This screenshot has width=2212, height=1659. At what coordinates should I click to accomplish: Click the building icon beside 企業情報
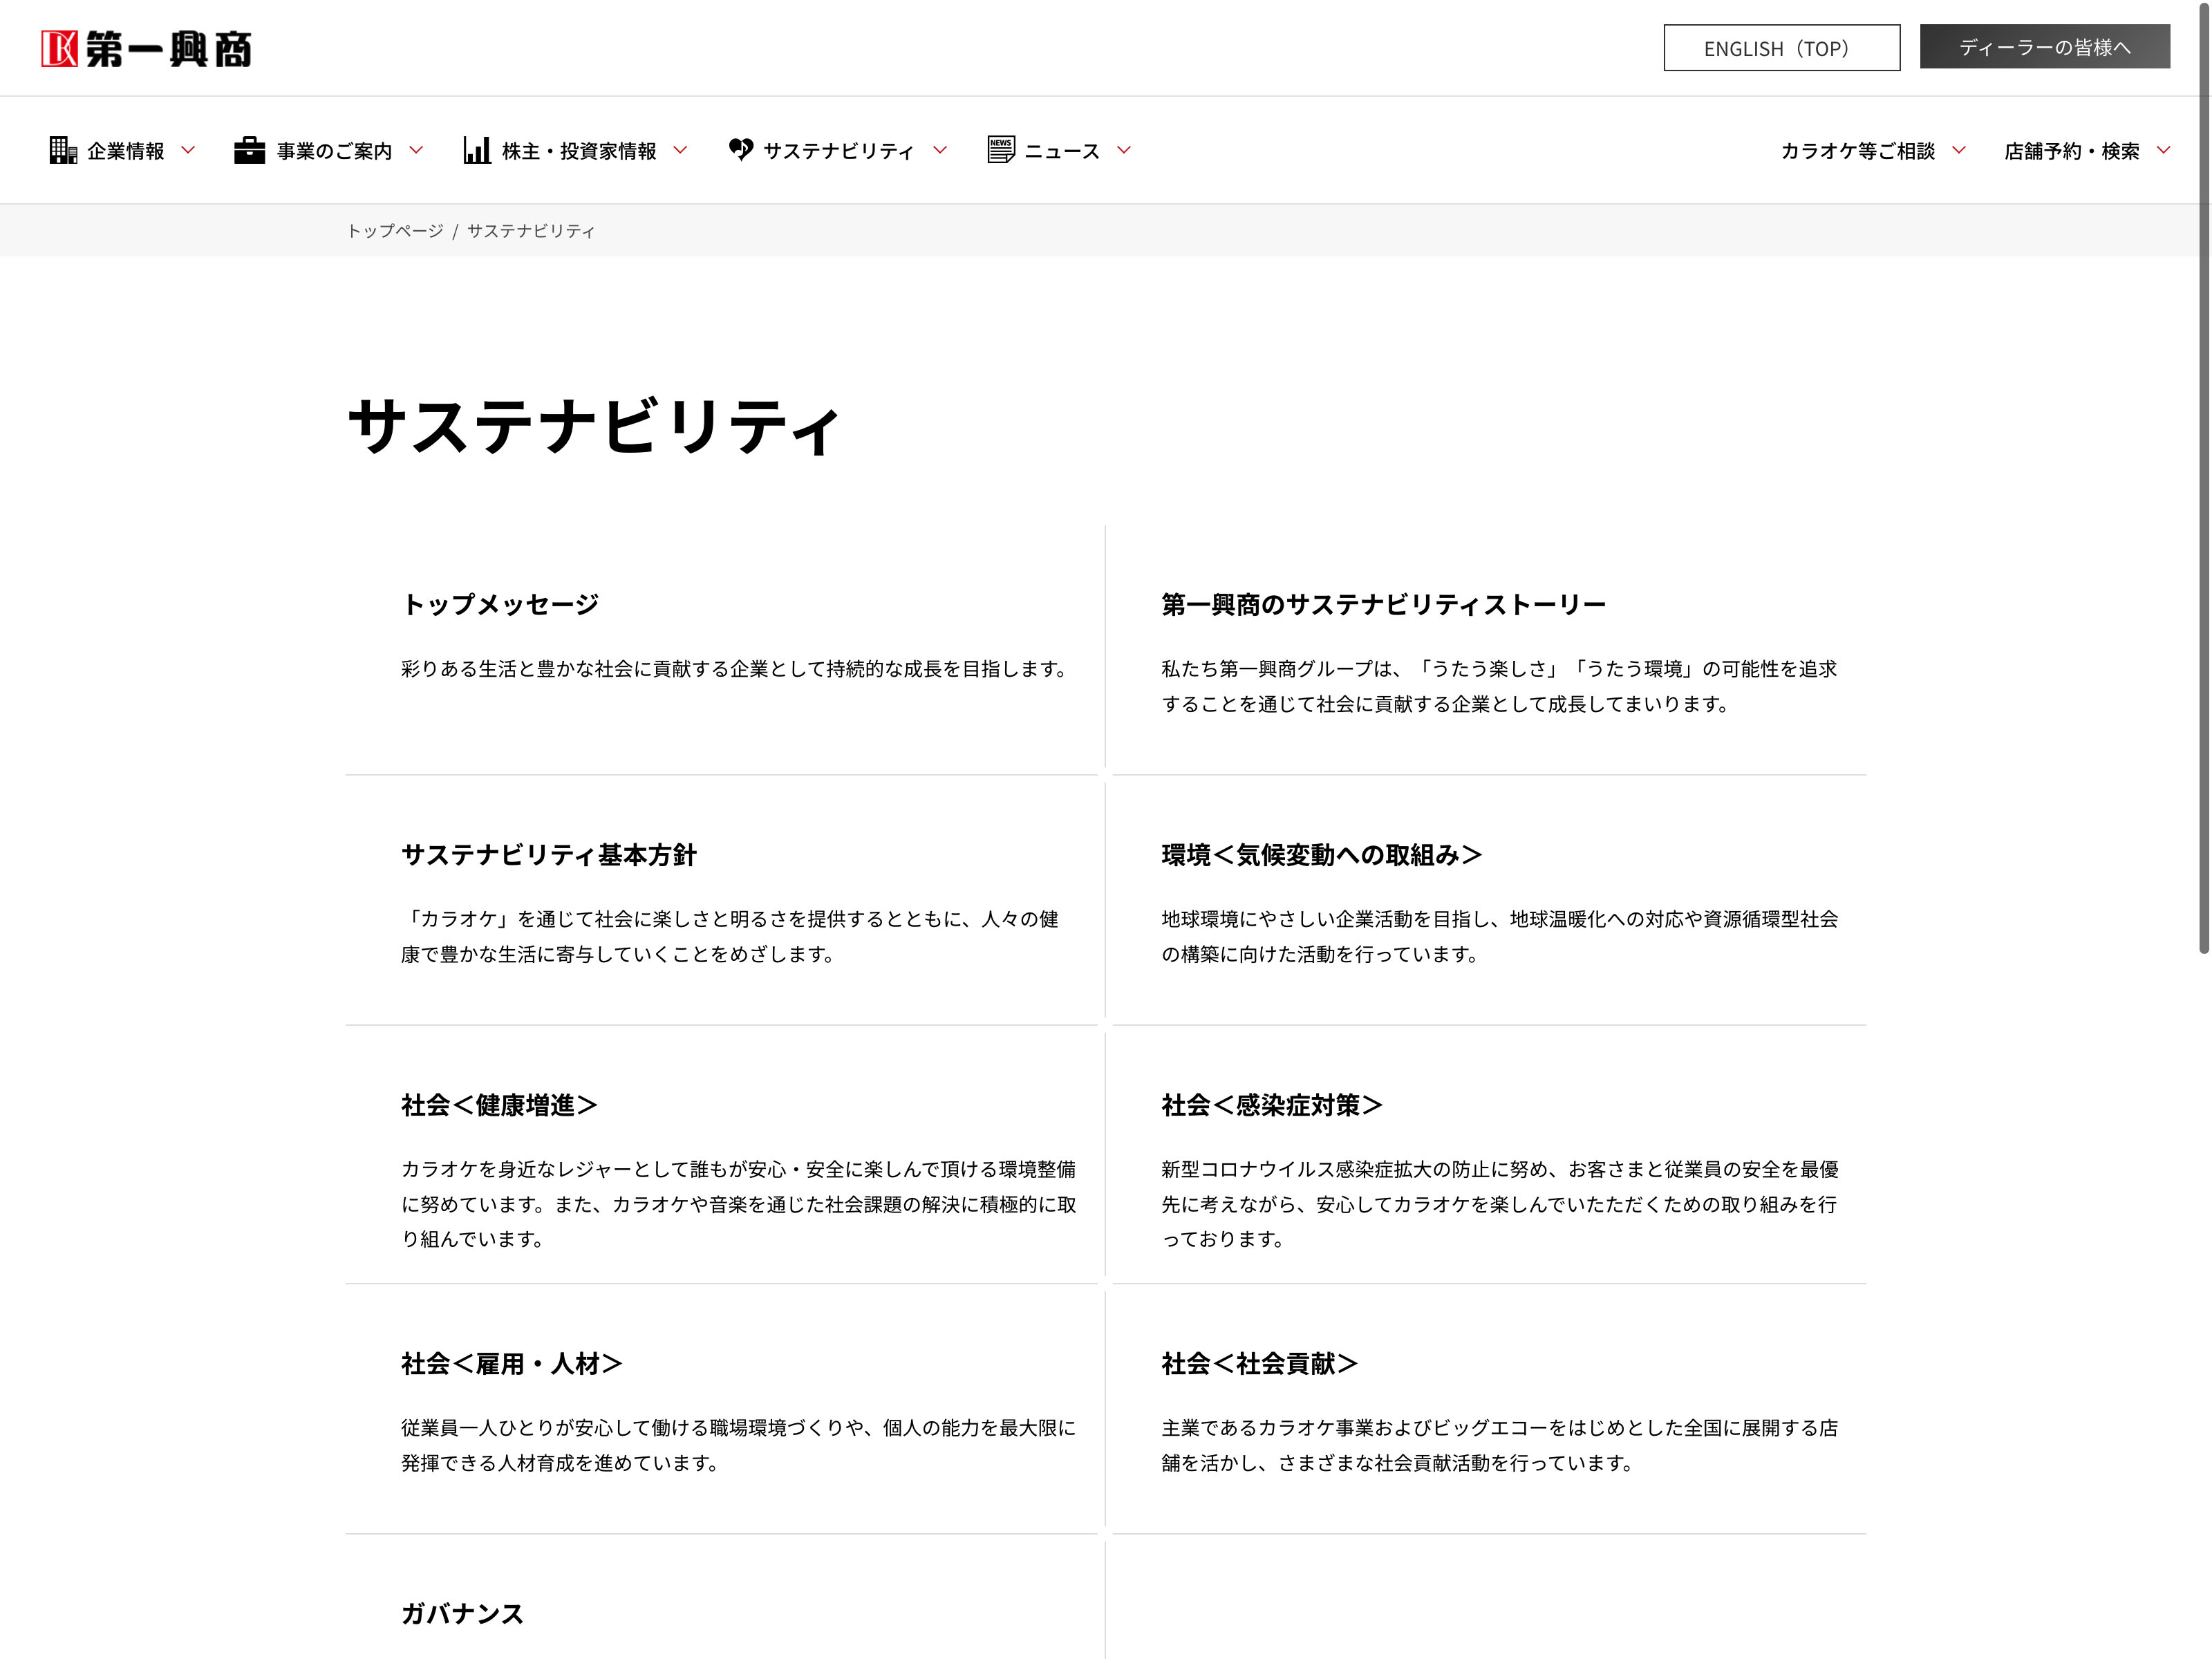(x=63, y=150)
